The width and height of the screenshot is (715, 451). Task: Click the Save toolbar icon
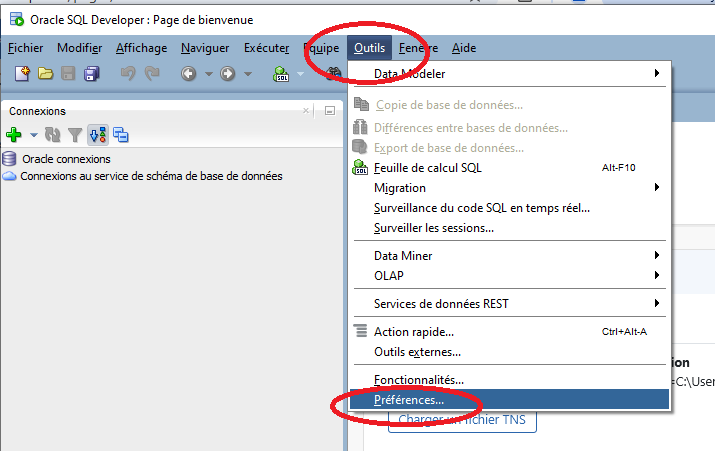click(68, 73)
